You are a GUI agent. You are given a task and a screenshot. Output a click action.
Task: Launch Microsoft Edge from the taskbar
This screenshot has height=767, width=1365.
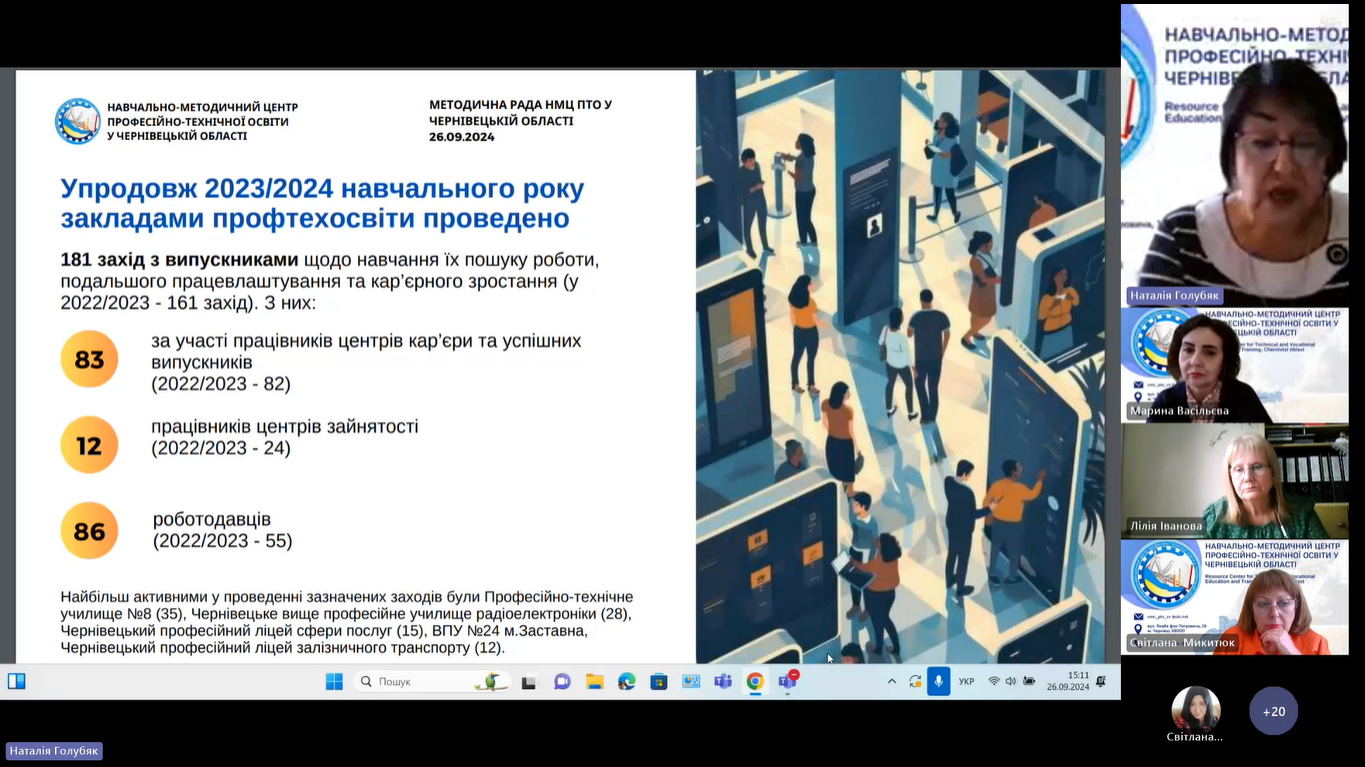point(626,682)
